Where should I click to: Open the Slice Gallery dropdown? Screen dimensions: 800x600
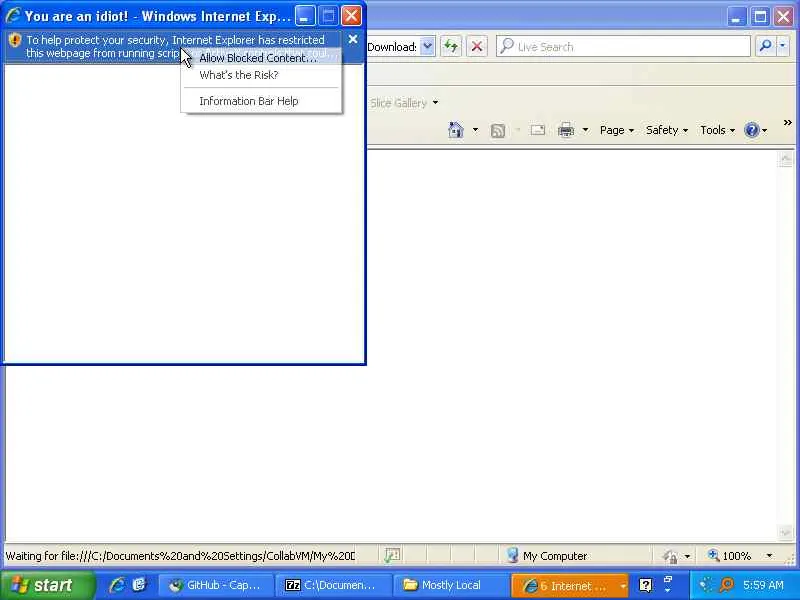coord(435,103)
